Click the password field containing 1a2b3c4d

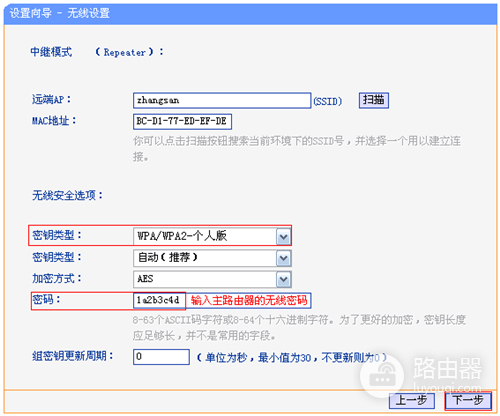tap(159, 300)
